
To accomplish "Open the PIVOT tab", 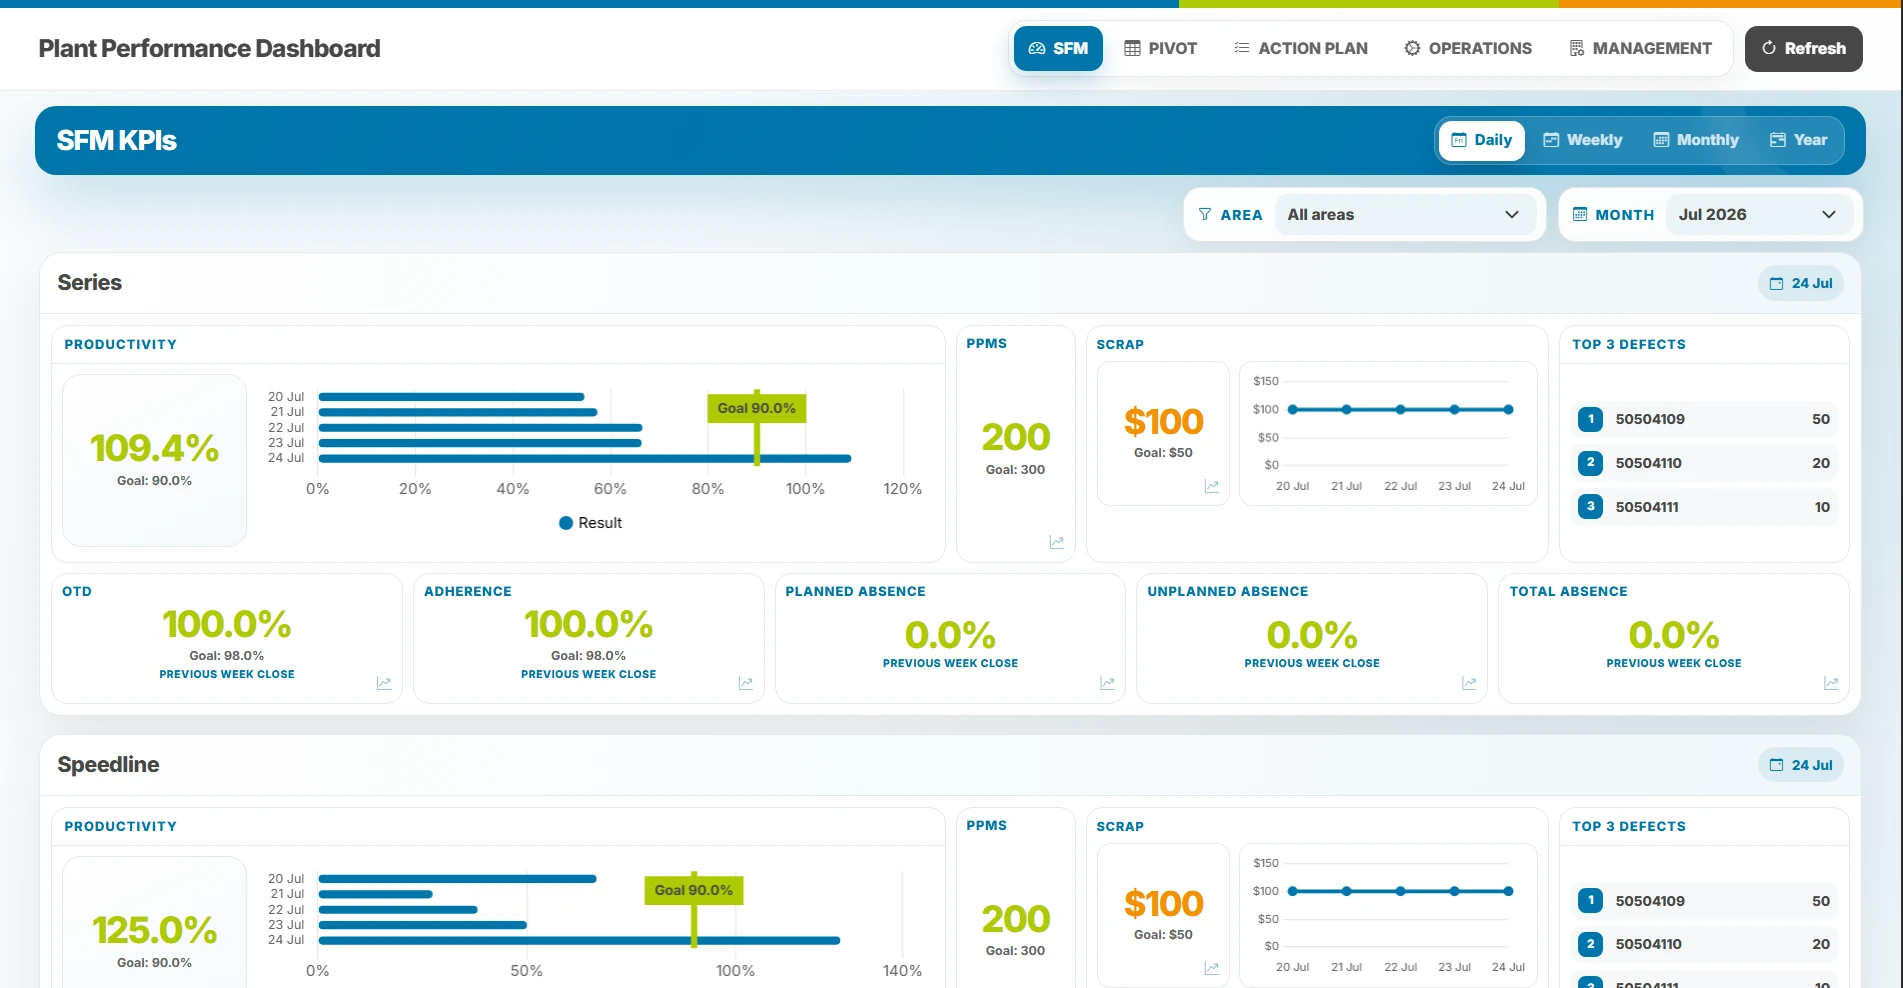I will (x=1160, y=48).
